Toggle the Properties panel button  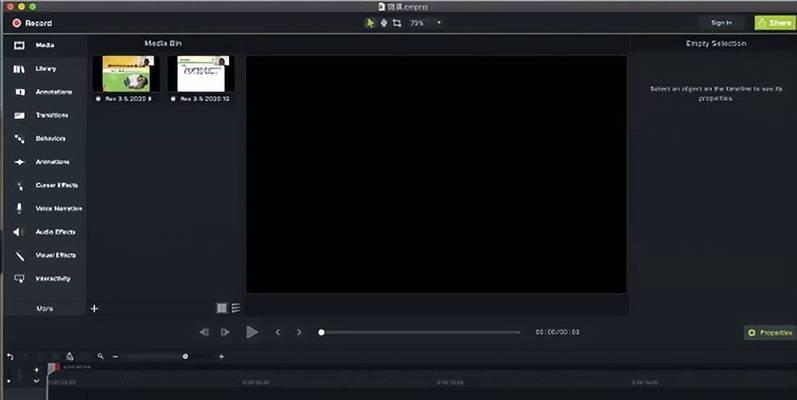[x=770, y=332]
